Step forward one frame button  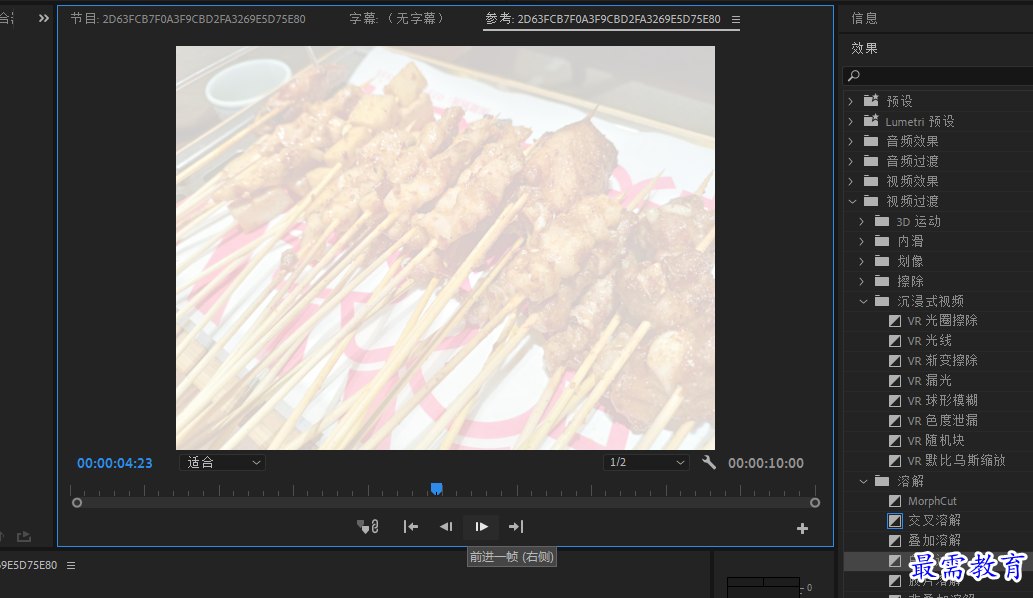[482, 526]
